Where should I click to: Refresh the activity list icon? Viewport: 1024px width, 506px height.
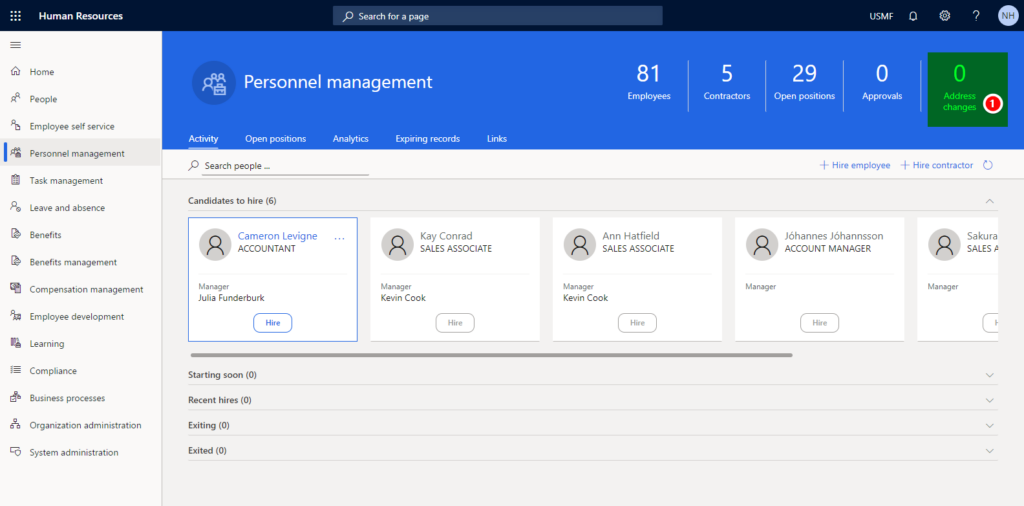click(x=988, y=165)
